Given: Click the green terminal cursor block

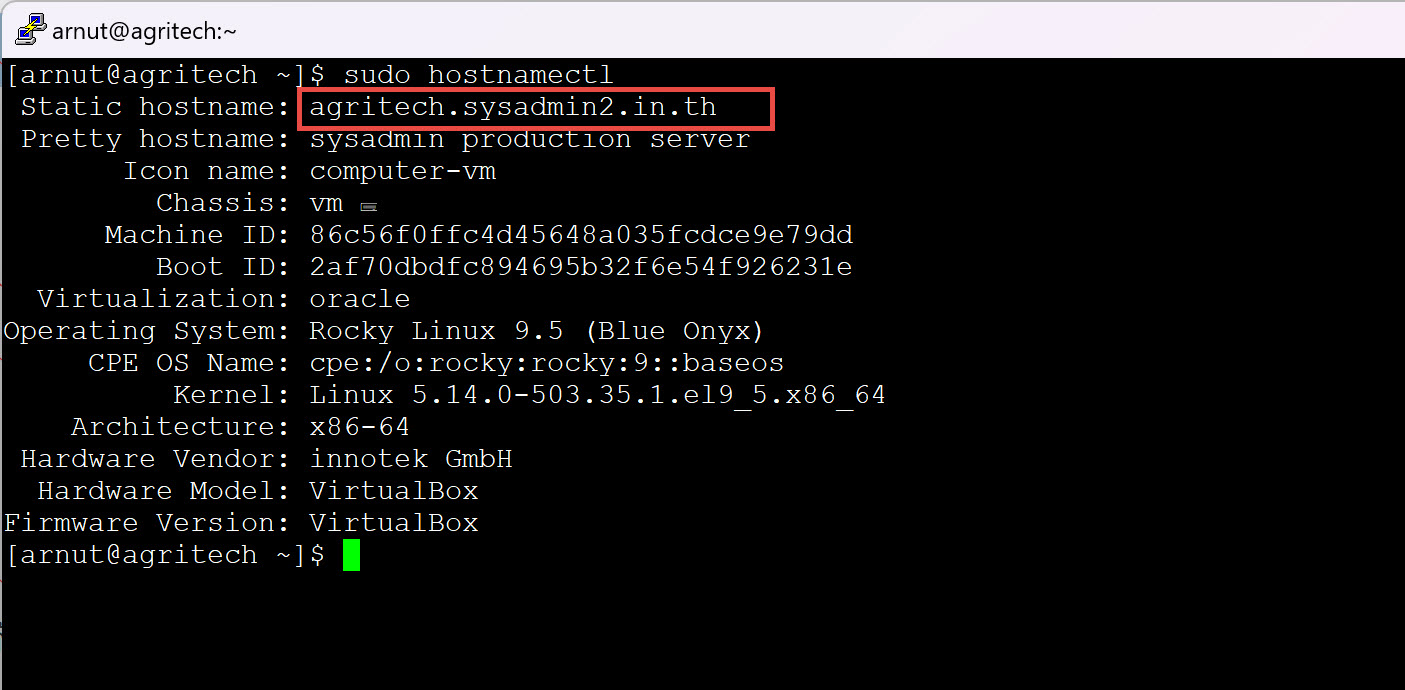Looking at the screenshot, I should coord(351,555).
